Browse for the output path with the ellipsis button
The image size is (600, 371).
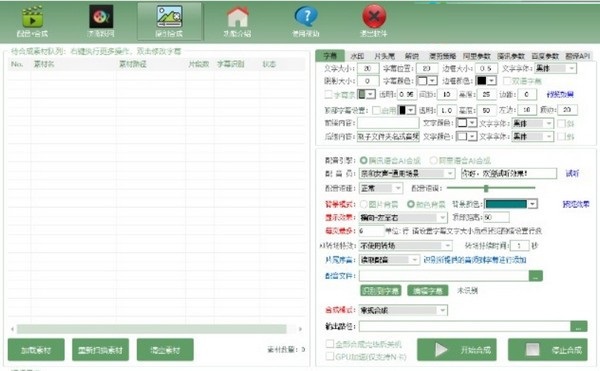[579, 326]
